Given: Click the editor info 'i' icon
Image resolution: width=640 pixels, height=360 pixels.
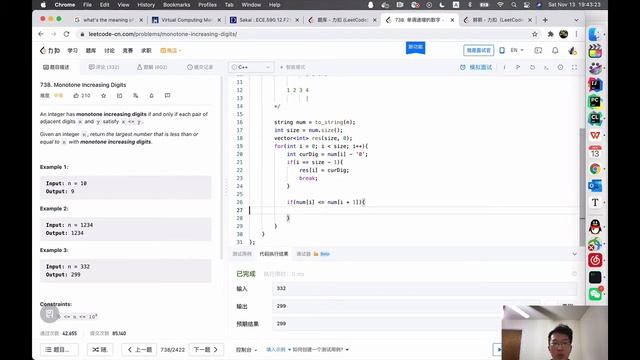Looking at the screenshot, I should tap(504, 67).
